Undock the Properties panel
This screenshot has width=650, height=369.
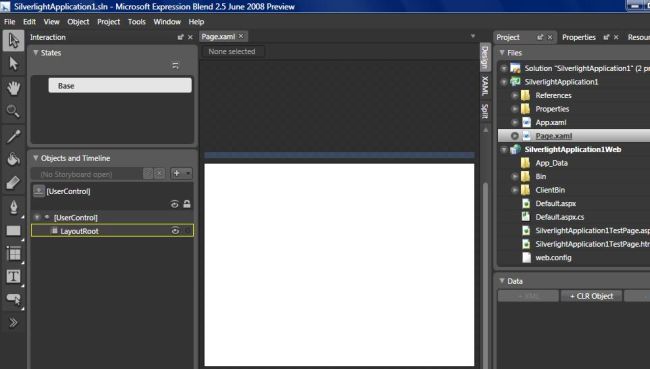coord(606,37)
